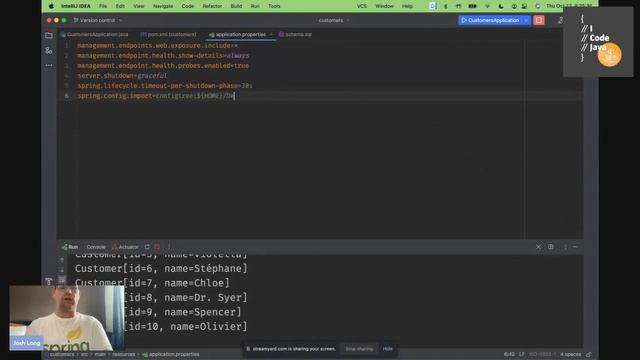Open the Code menu

point(188,6)
